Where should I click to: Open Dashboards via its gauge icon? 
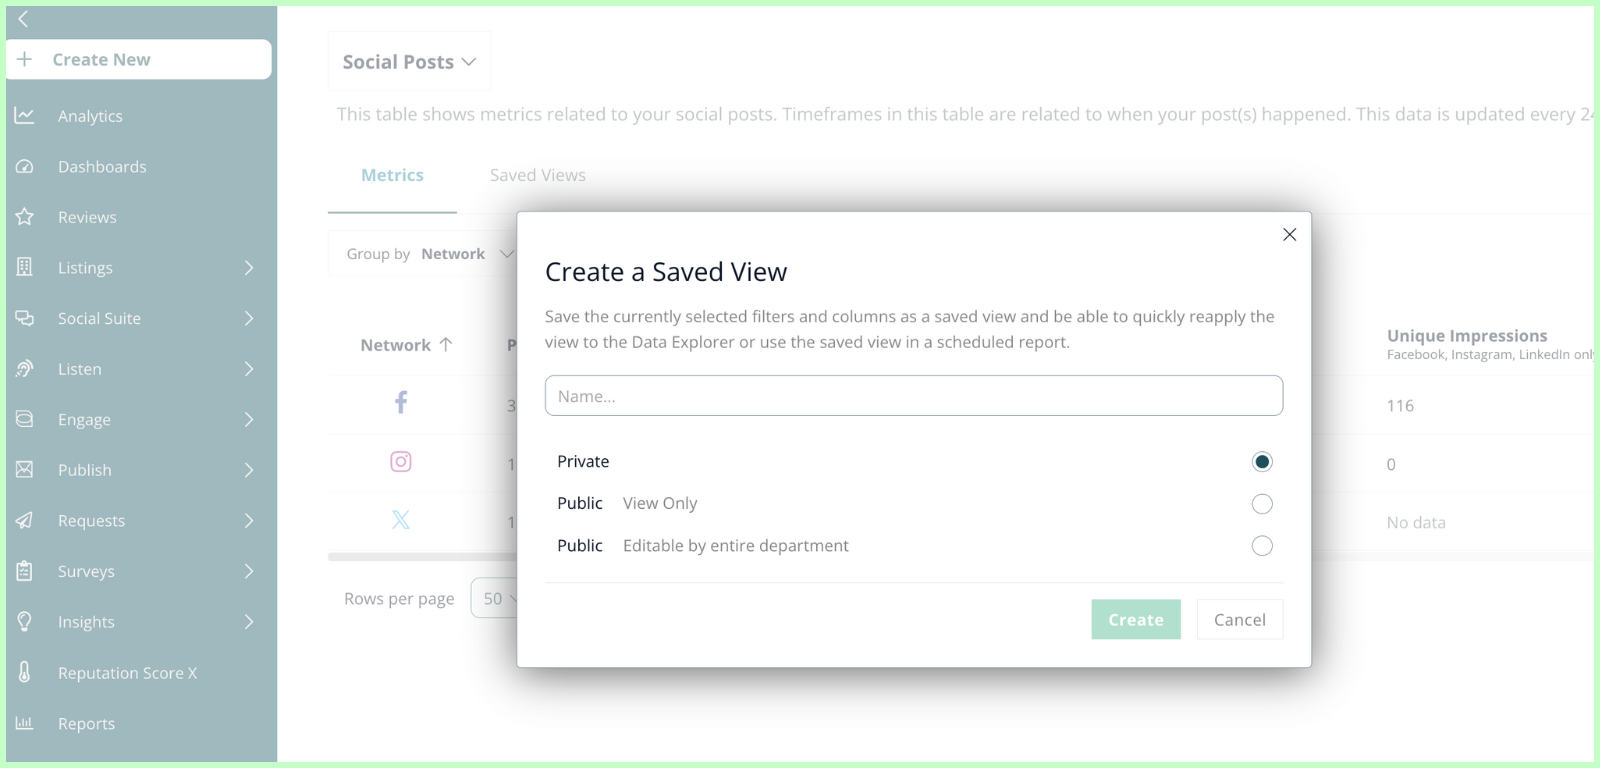pos(25,167)
